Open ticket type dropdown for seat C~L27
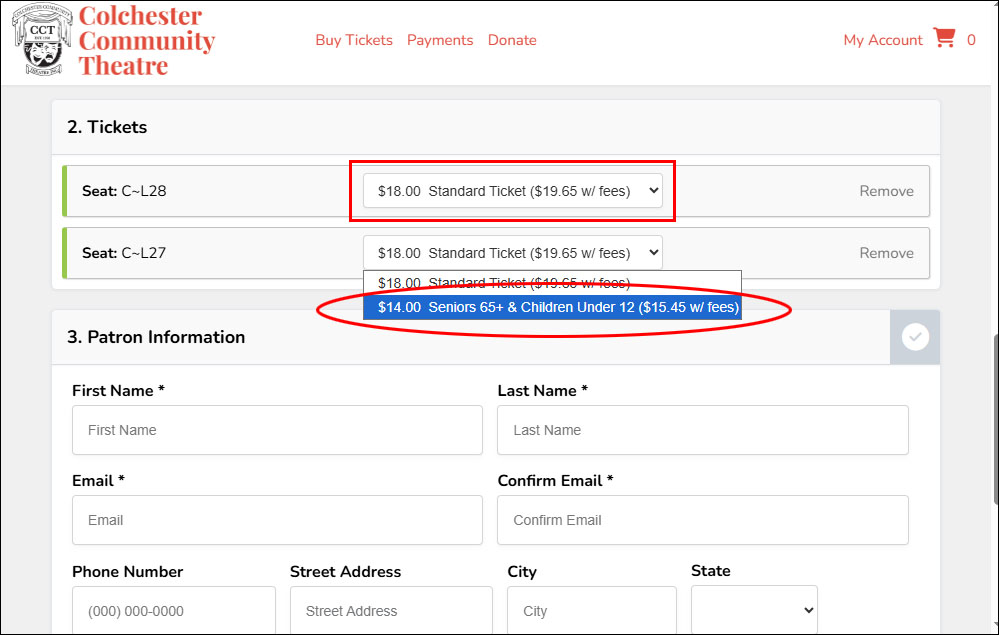The height and width of the screenshot is (635, 999). click(512, 253)
